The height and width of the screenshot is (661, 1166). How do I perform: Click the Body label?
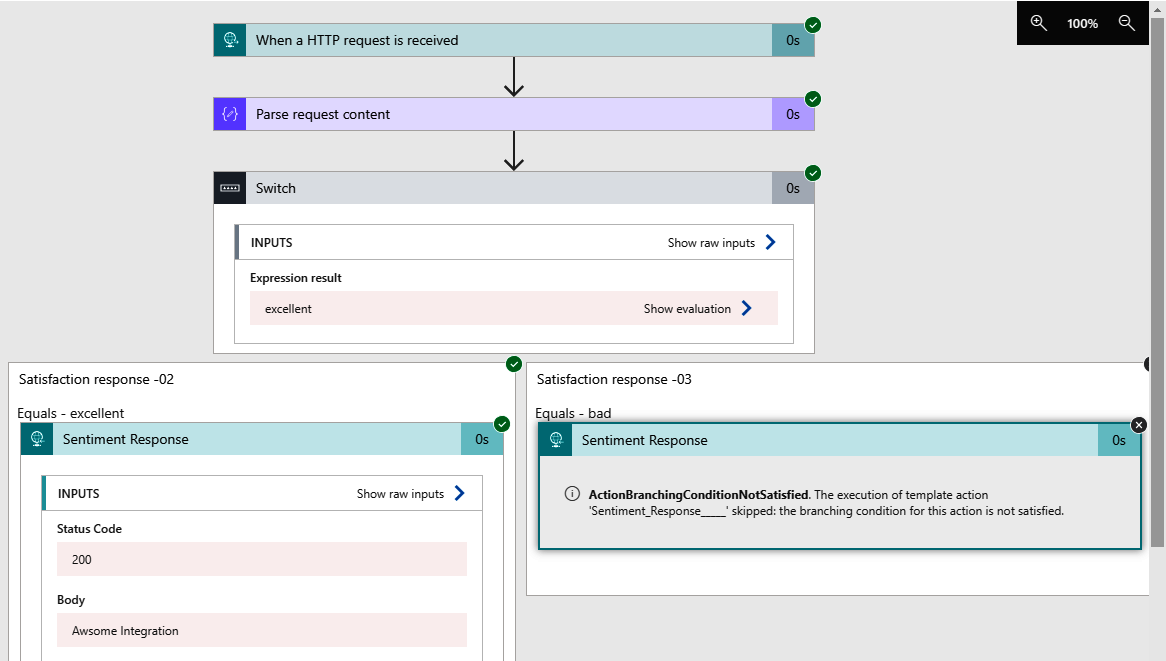[71, 599]
